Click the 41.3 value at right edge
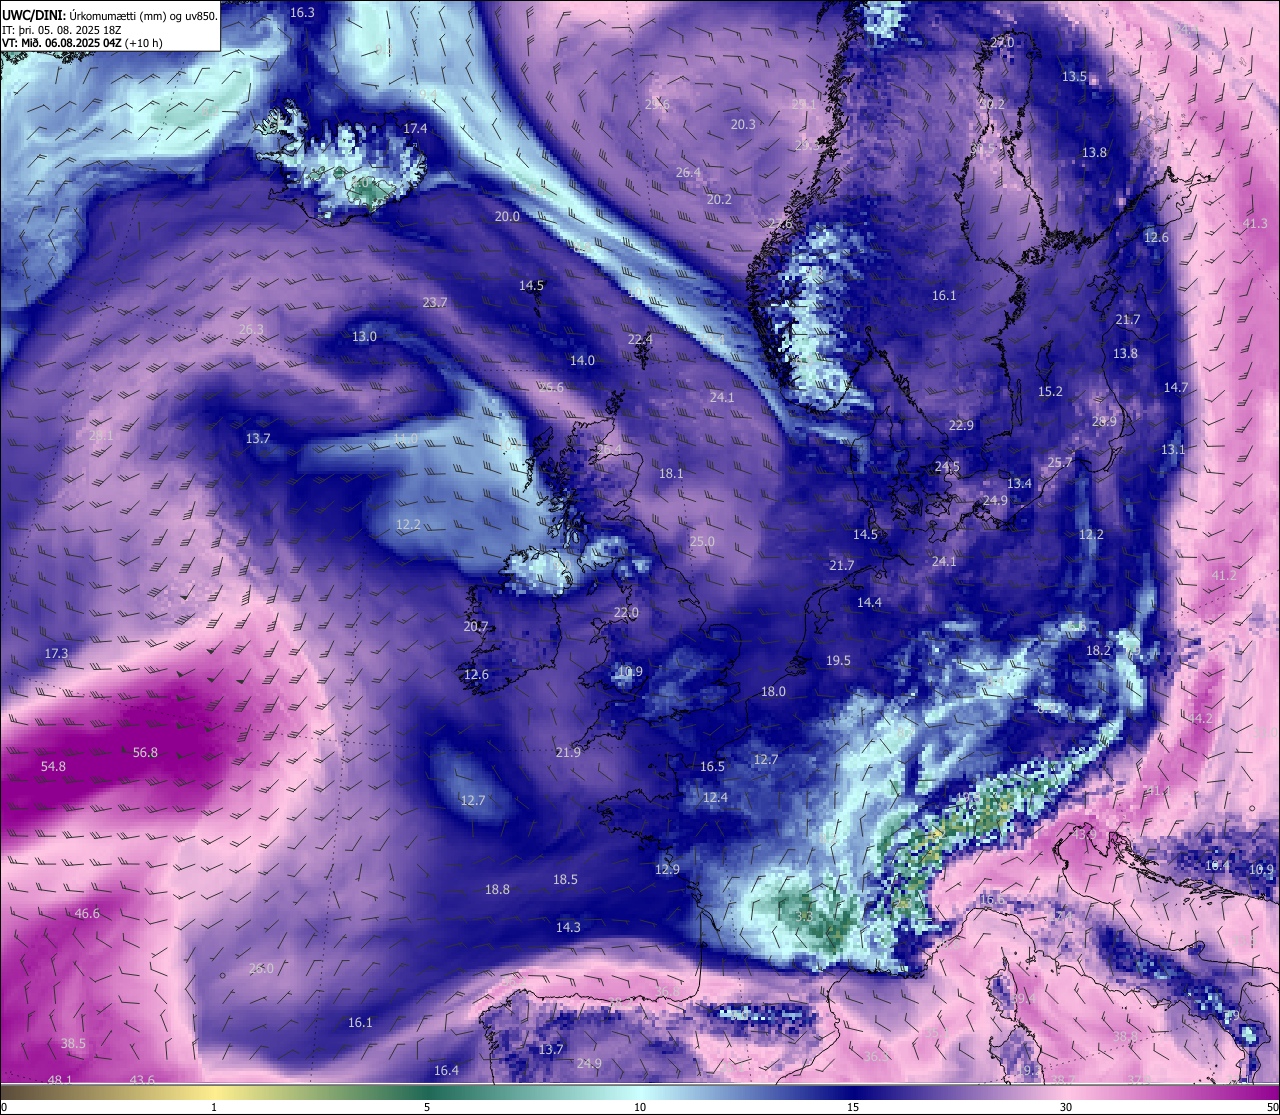 point(1255,224)
